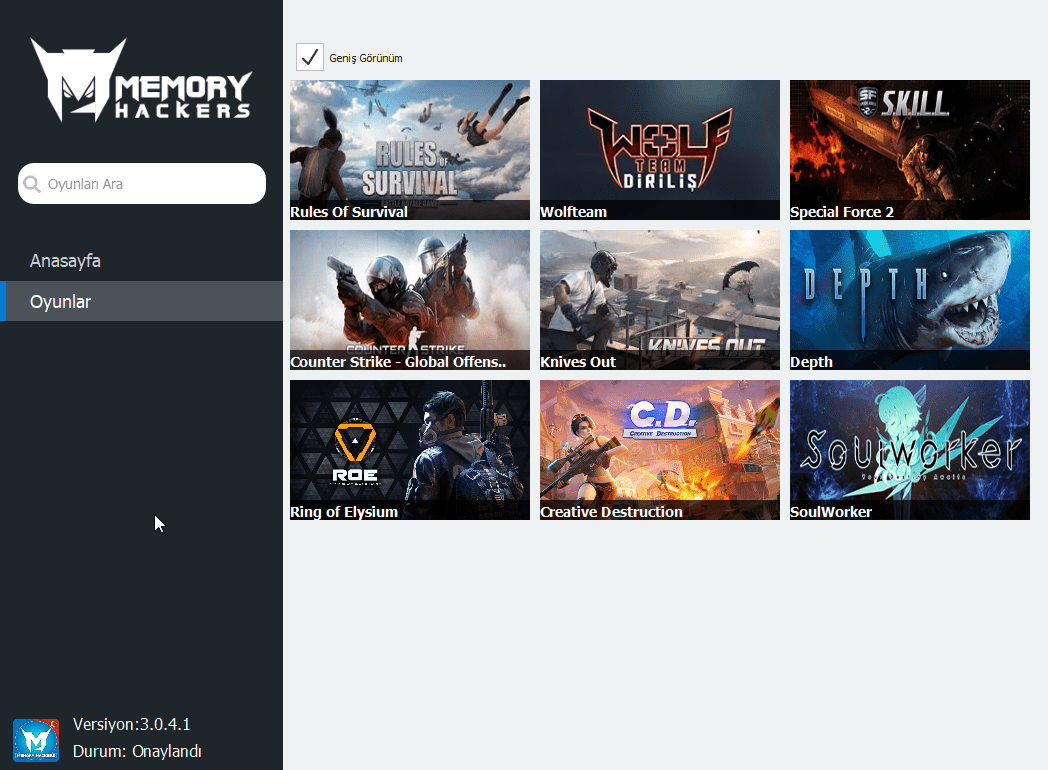The height and width of the screenshot is (770, 1048).
Task: Click the Memory Hackers logo
Action: pos(141,80)
